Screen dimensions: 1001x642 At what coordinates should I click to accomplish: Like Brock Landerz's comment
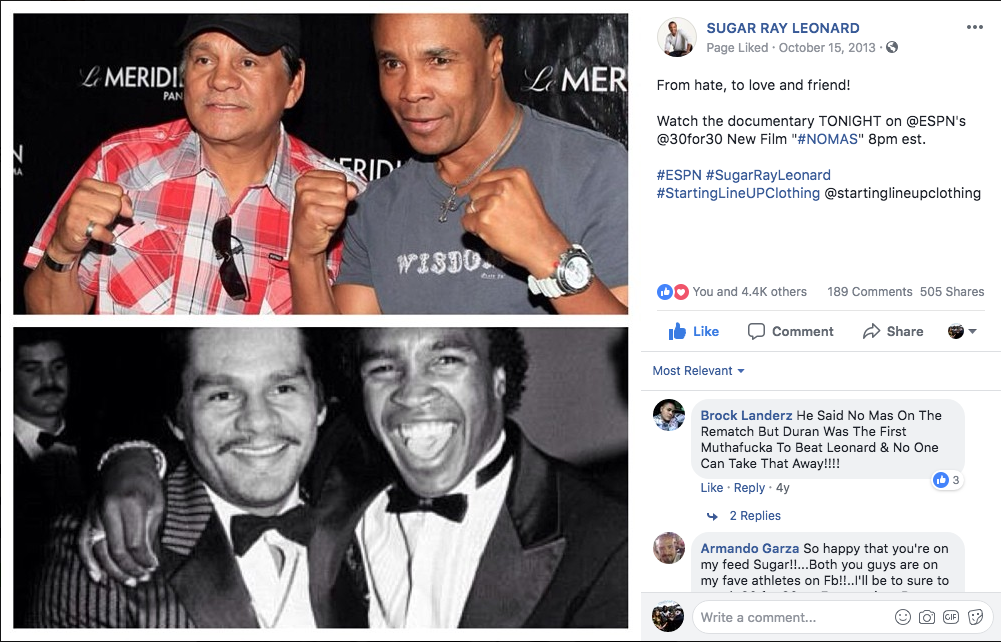[711, 487]
